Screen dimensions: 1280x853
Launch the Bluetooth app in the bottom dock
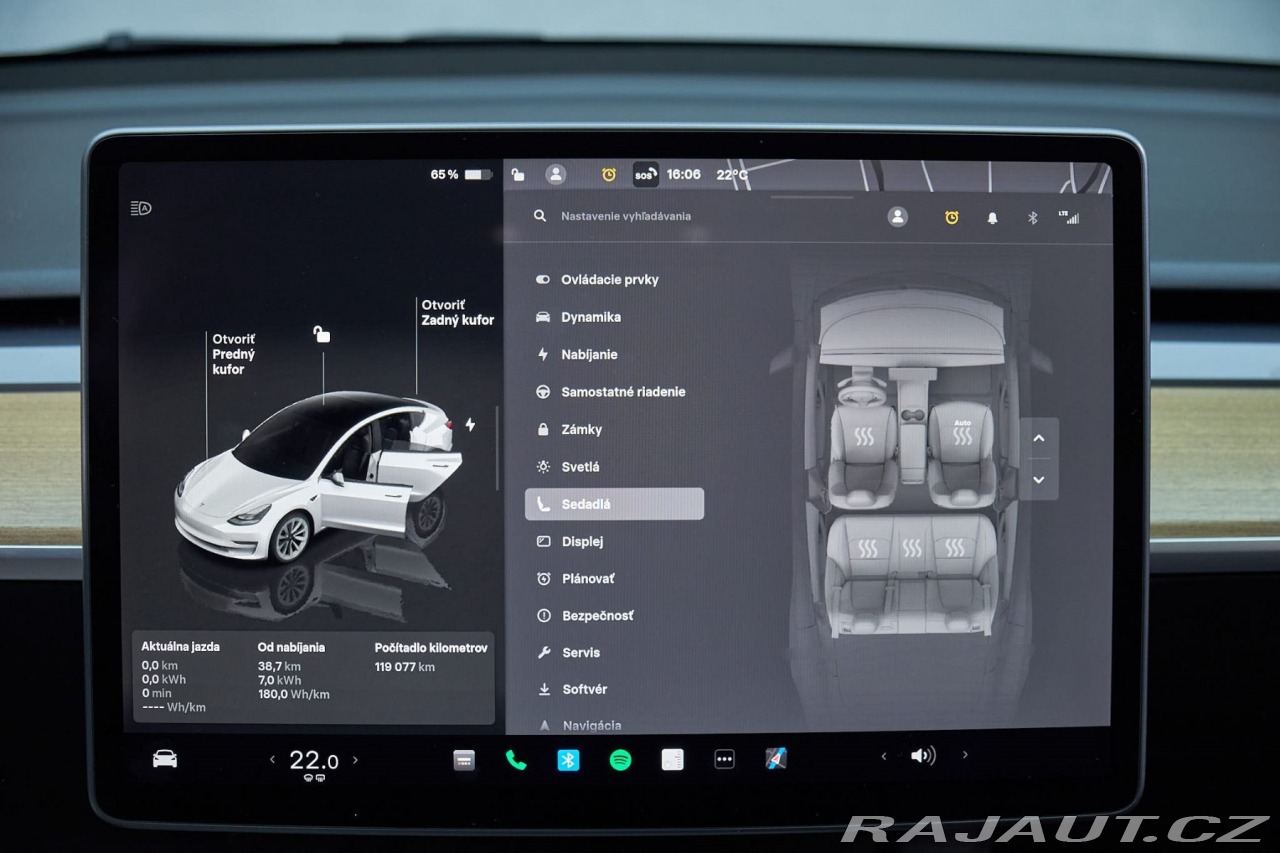pyautogui.click(x=568, y=760)
